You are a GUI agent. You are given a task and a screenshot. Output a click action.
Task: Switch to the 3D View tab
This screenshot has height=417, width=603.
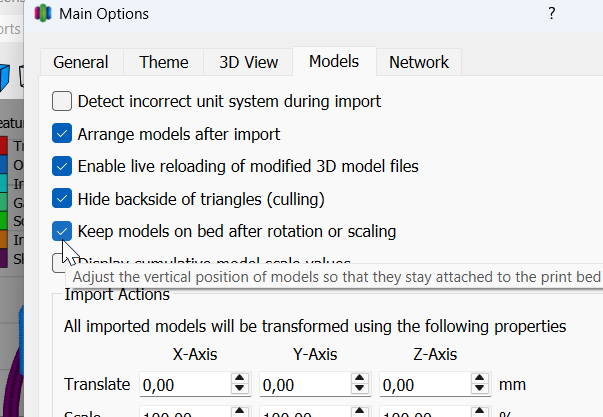coord(248,62)
